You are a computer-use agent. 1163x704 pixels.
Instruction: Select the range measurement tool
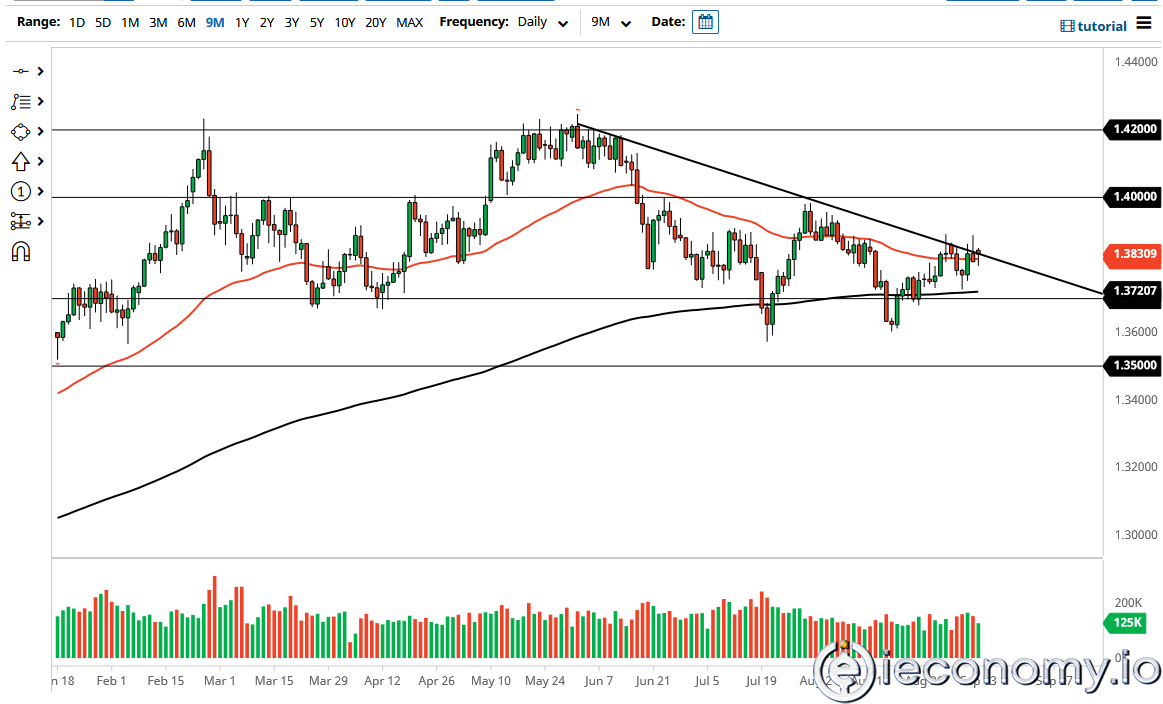pos(18,221)
